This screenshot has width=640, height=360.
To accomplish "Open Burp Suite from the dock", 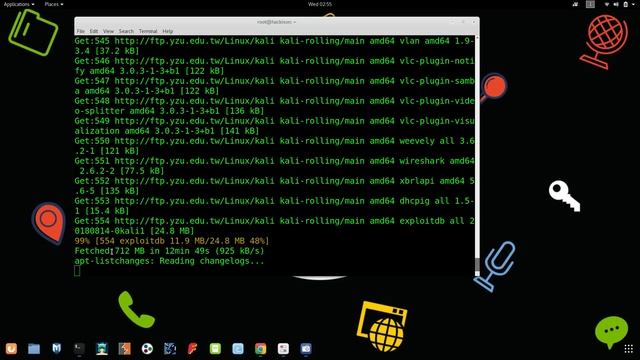I will 124,349.
